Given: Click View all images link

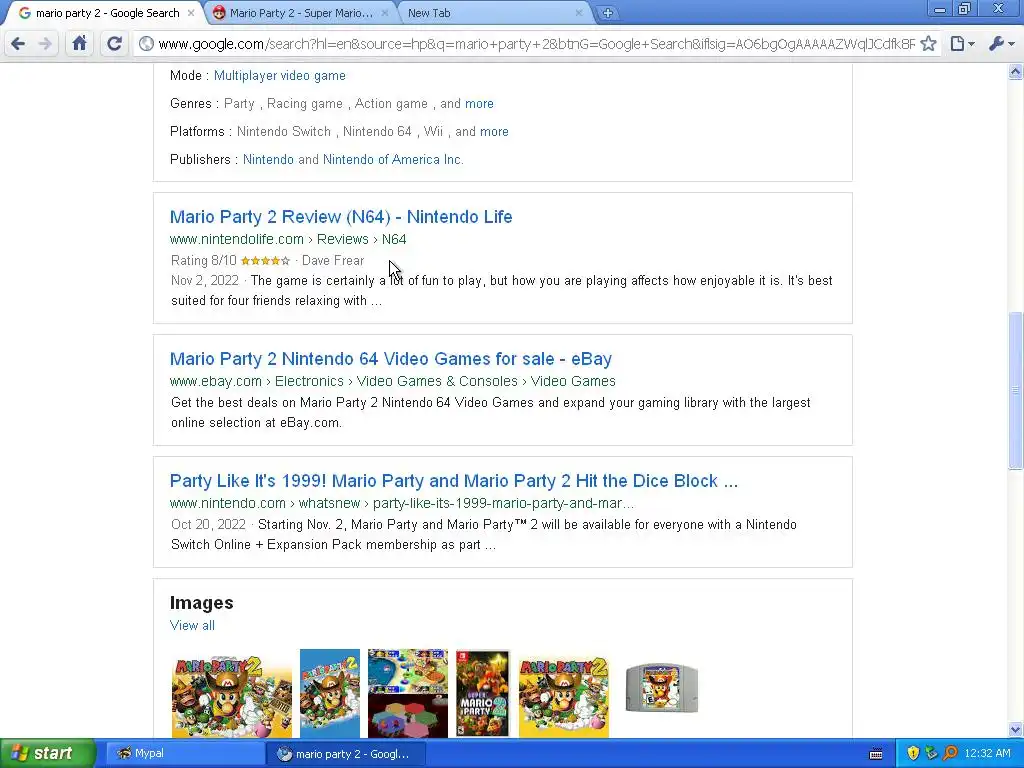Looking at the screenshot, I should pyautogui.click(x=192, y=626).
